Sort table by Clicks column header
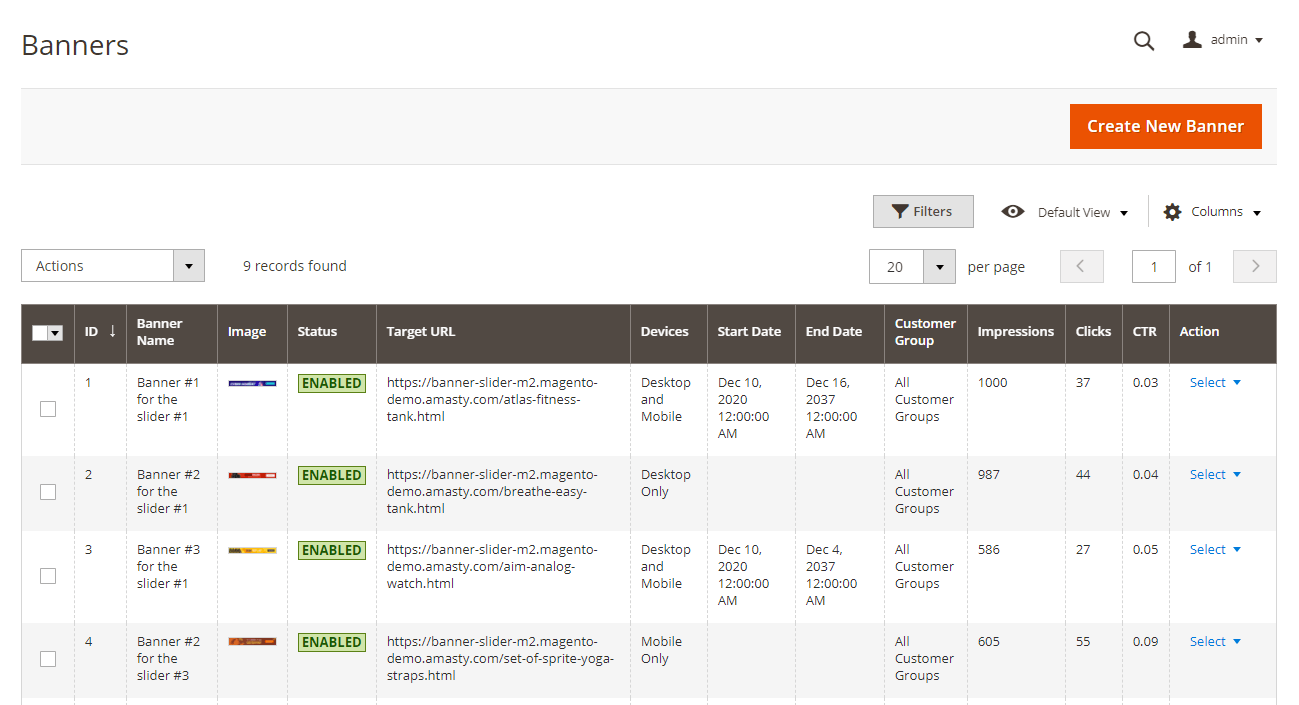 tap(1093, 332)
